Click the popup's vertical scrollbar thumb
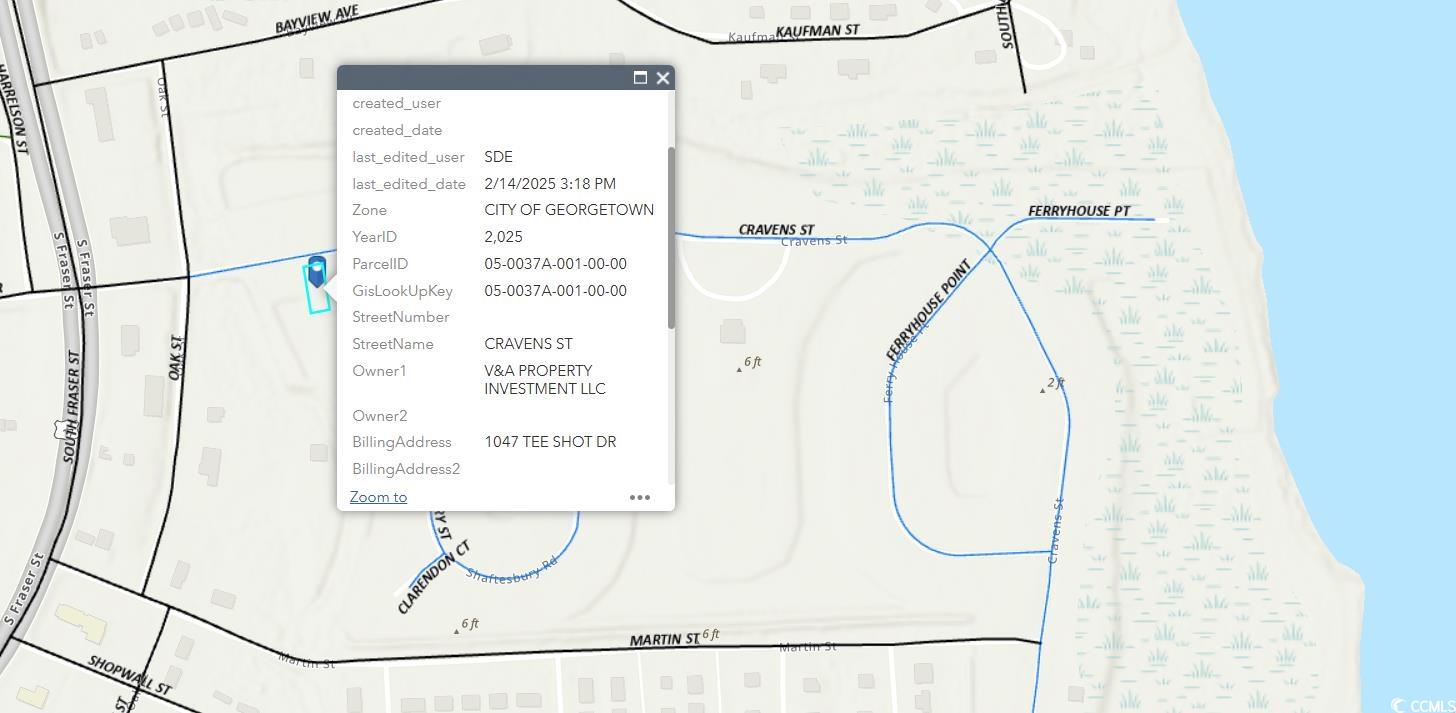1456x713 pixels. tap(671, 237)
